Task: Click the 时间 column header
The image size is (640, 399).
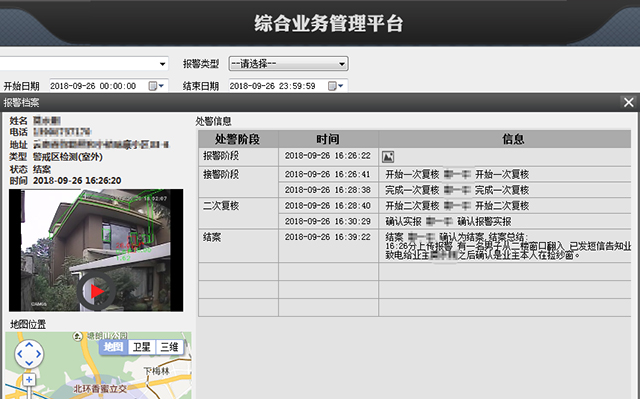Action: pos(328,139)
